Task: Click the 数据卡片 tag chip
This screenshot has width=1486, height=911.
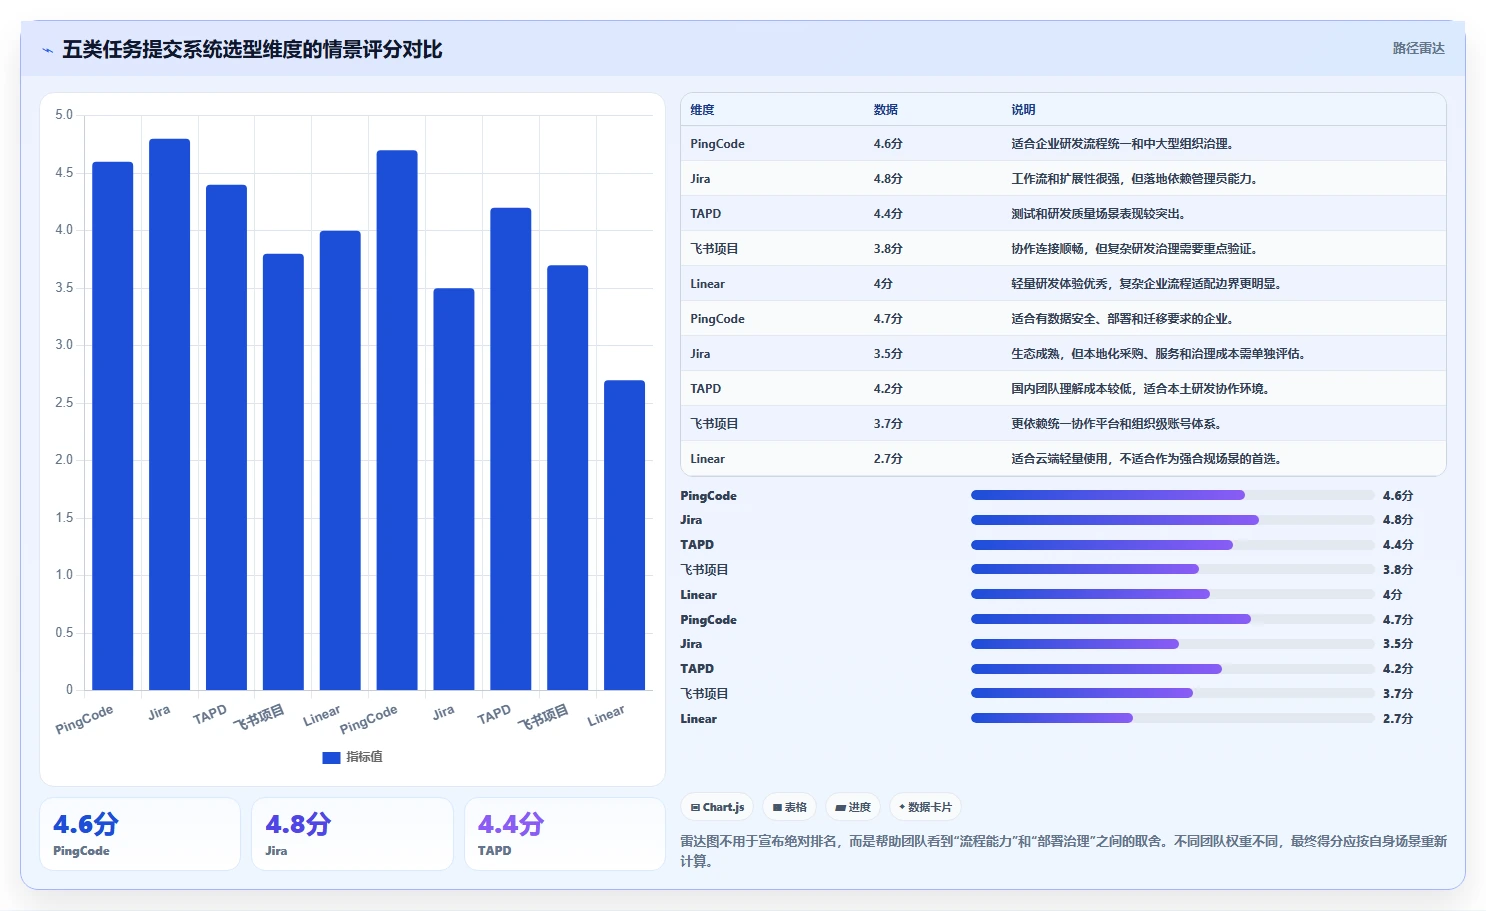Action: pyautogui.click(x=925, y=807)
